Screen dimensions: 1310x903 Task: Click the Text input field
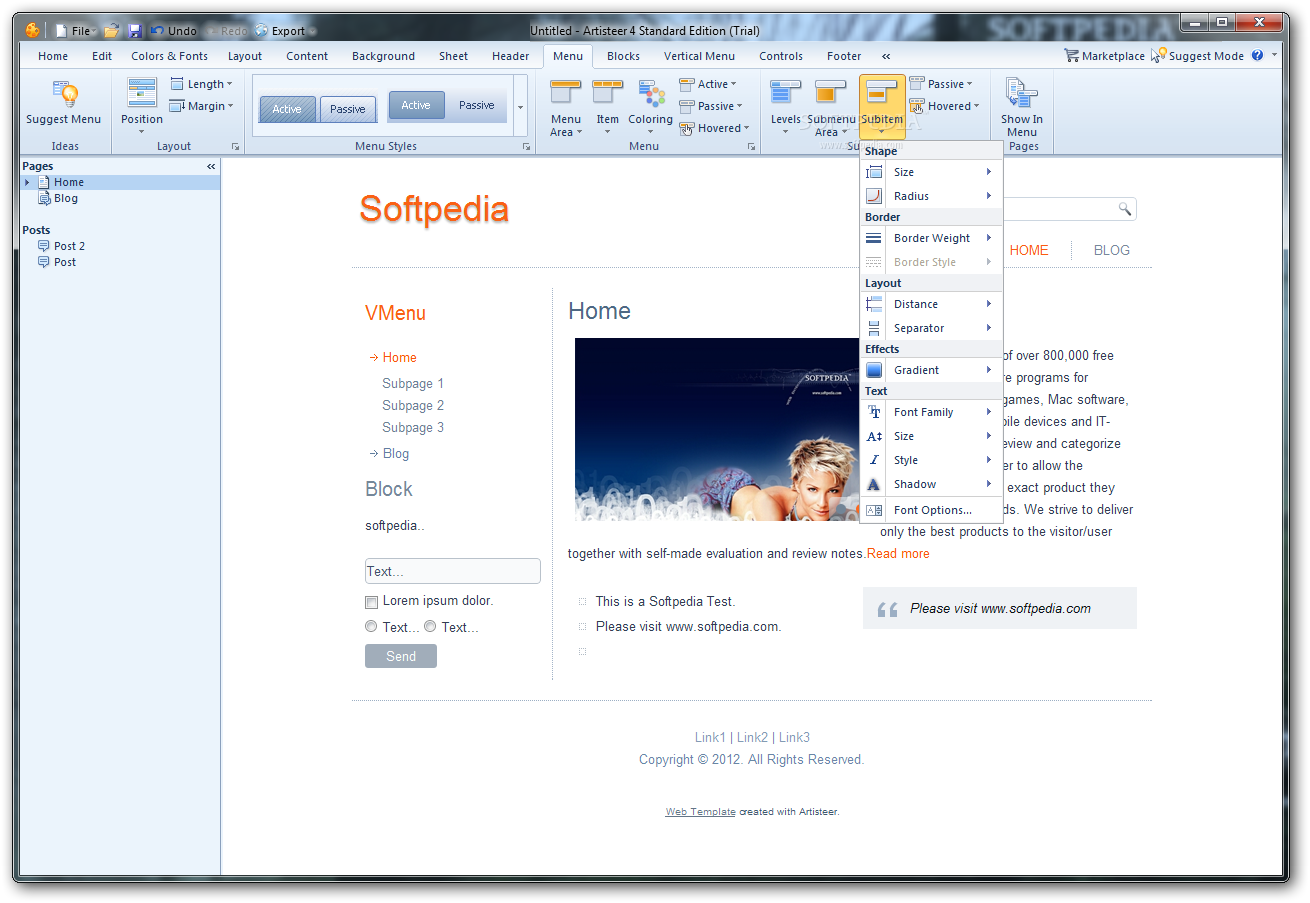(453, 571)
